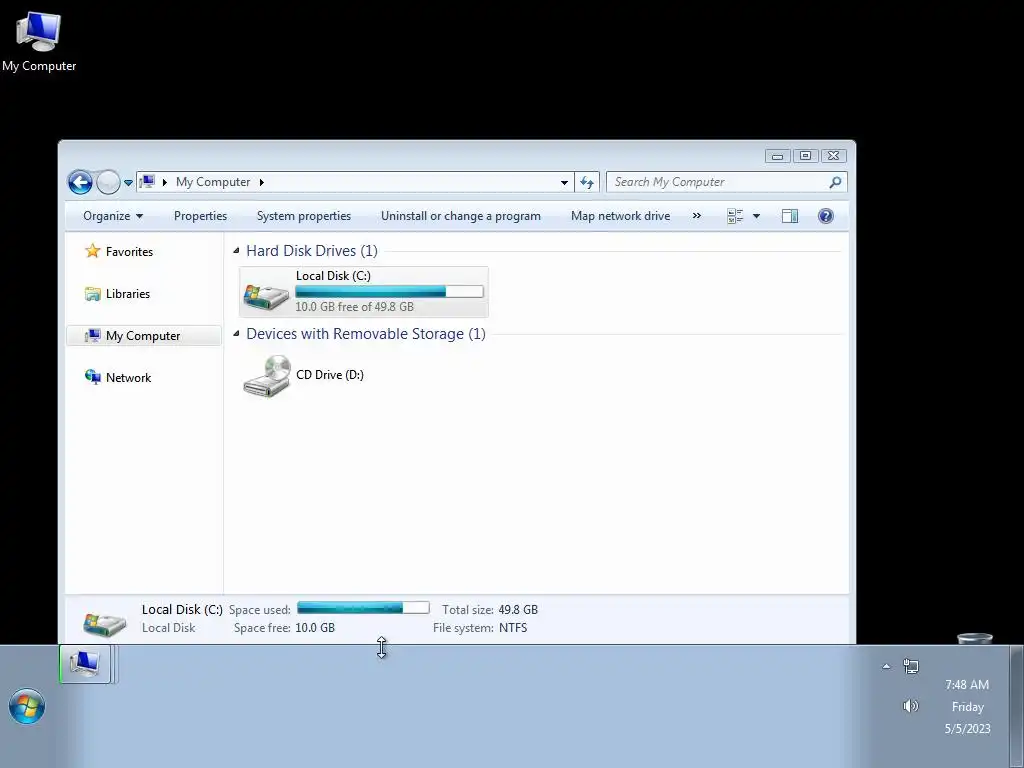The image size is (1024, 768).
Task: Click the Favorites star icon
Action: (x=93, y=251)
